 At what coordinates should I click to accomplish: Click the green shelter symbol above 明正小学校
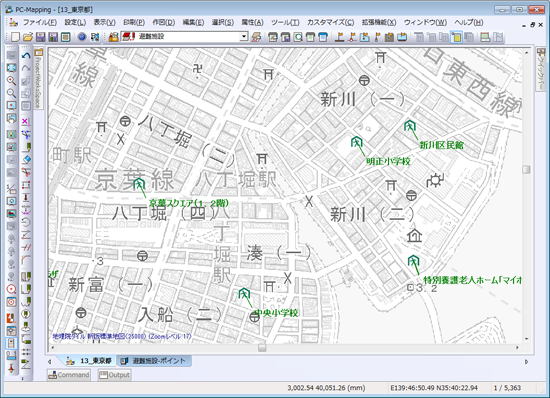(x=356, y=142)
